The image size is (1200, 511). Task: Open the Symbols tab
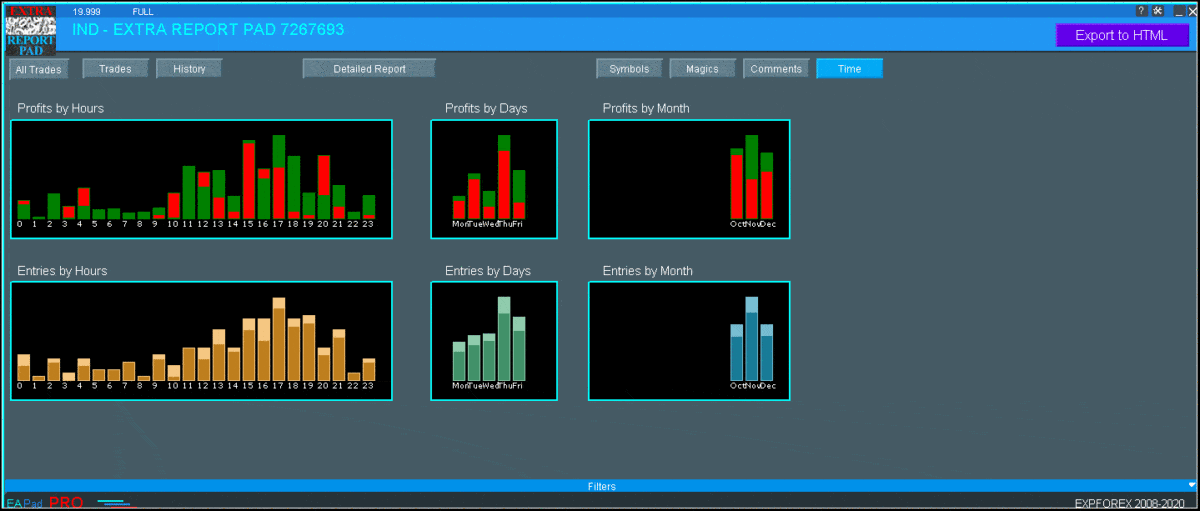[x=629, y=69]
